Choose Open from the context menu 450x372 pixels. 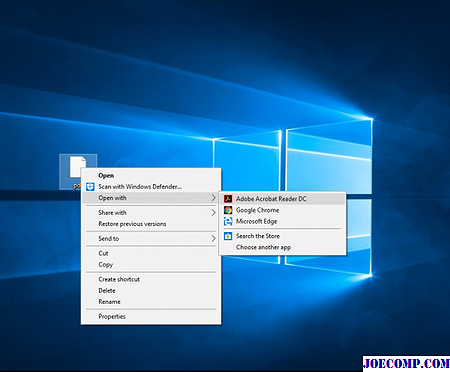(x=151, y=175)
